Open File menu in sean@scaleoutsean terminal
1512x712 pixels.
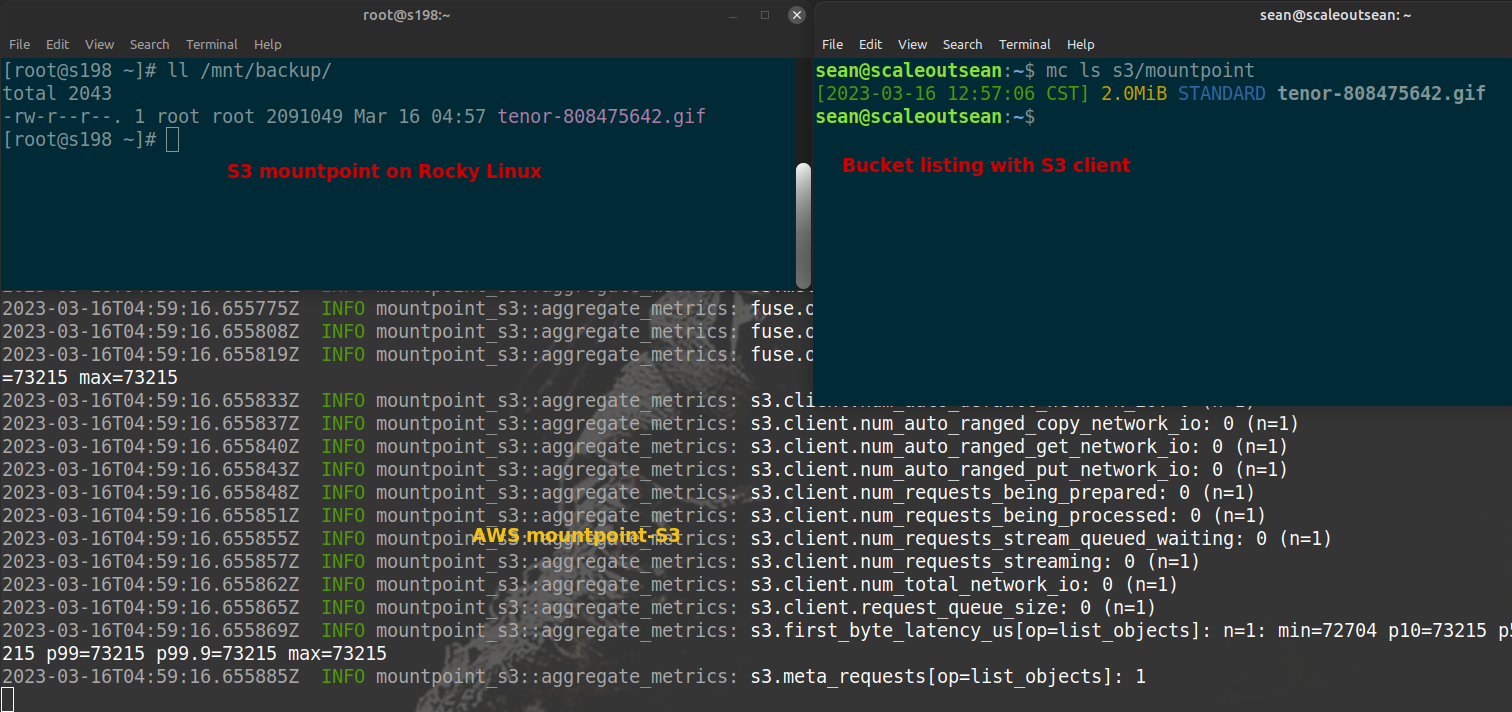tap(832, 44)
